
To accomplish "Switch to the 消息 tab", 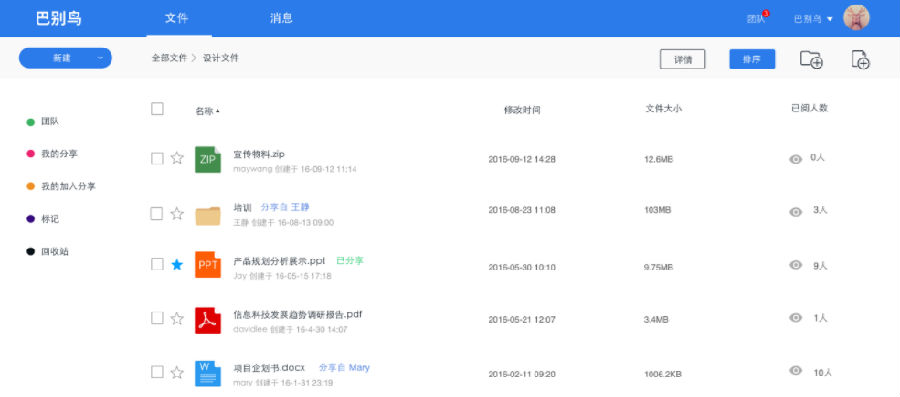I will 281,18.
